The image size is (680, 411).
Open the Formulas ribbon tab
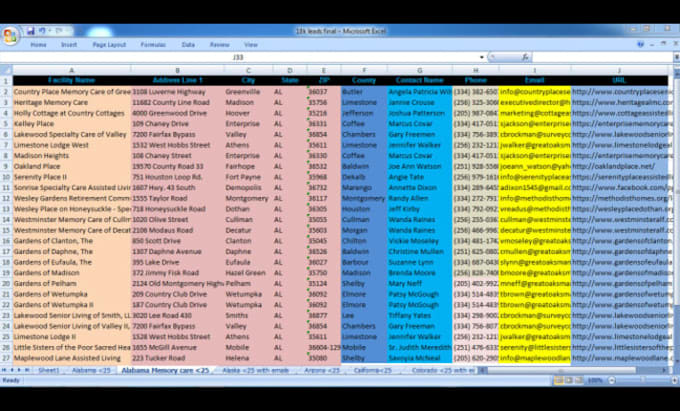(153, 45)
